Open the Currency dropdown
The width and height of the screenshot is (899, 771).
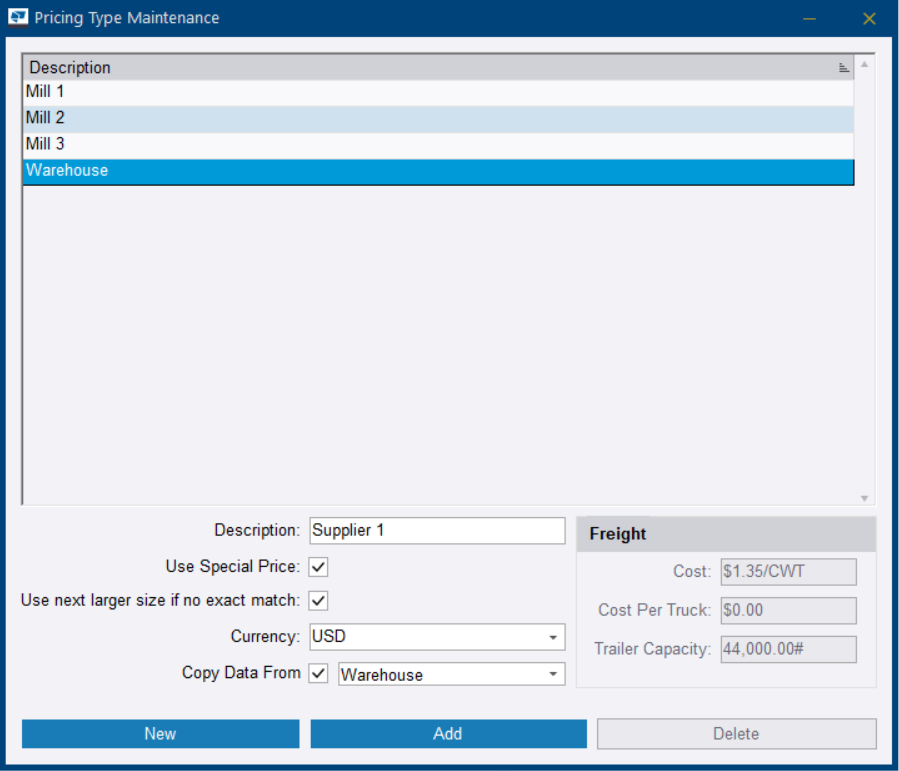point(553,637)
